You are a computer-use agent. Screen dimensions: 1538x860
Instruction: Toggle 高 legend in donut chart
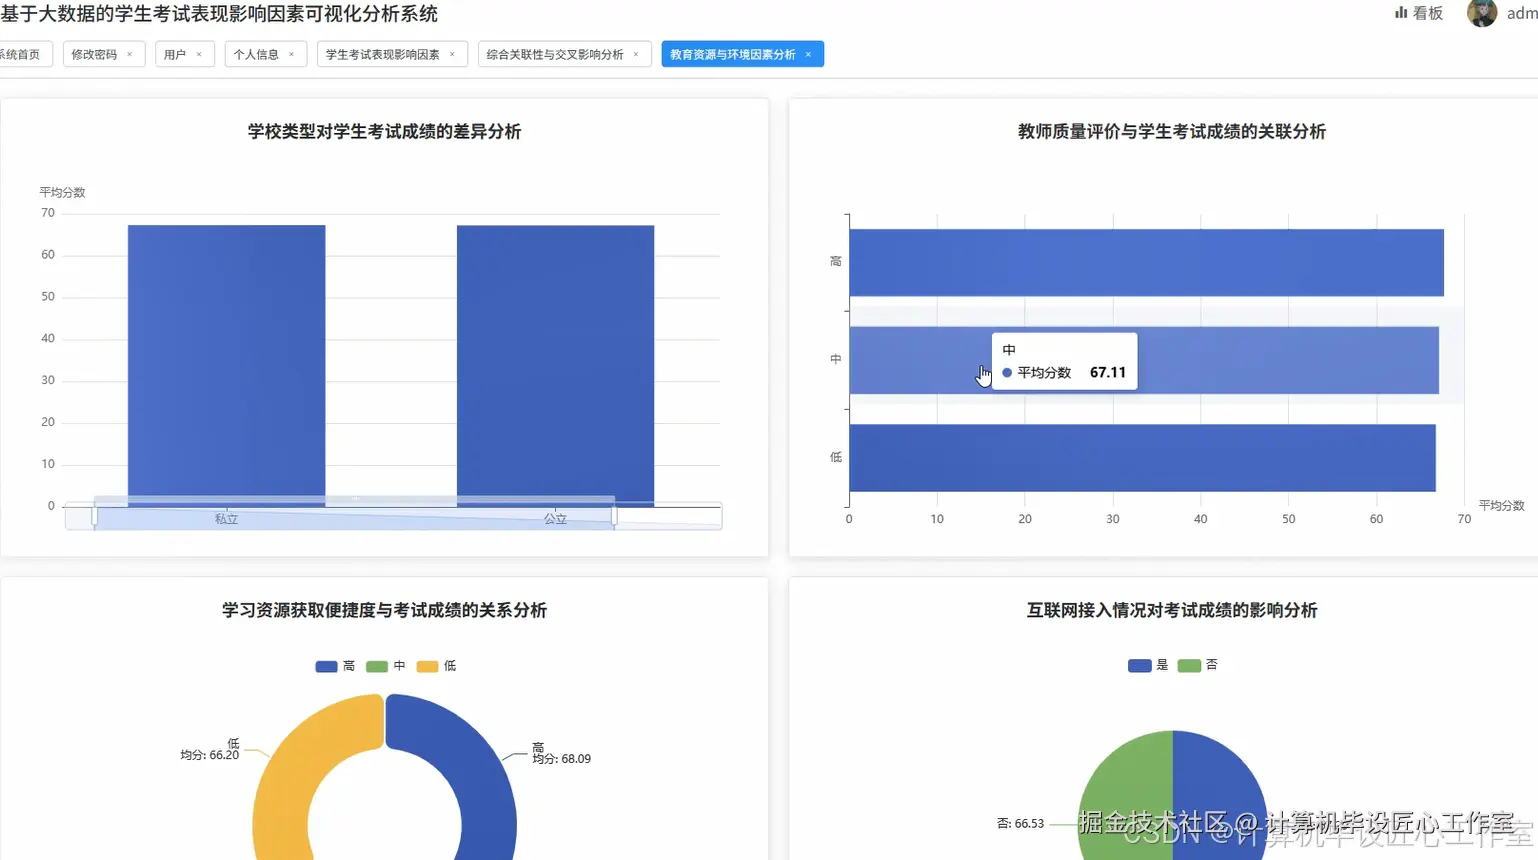[x=335, y=666]
